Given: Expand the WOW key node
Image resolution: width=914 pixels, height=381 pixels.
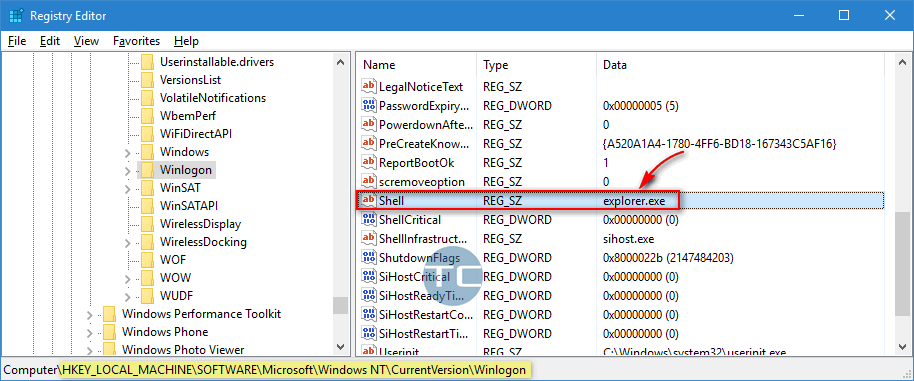Looking at the screenshot, I should [x=128, y=278].
